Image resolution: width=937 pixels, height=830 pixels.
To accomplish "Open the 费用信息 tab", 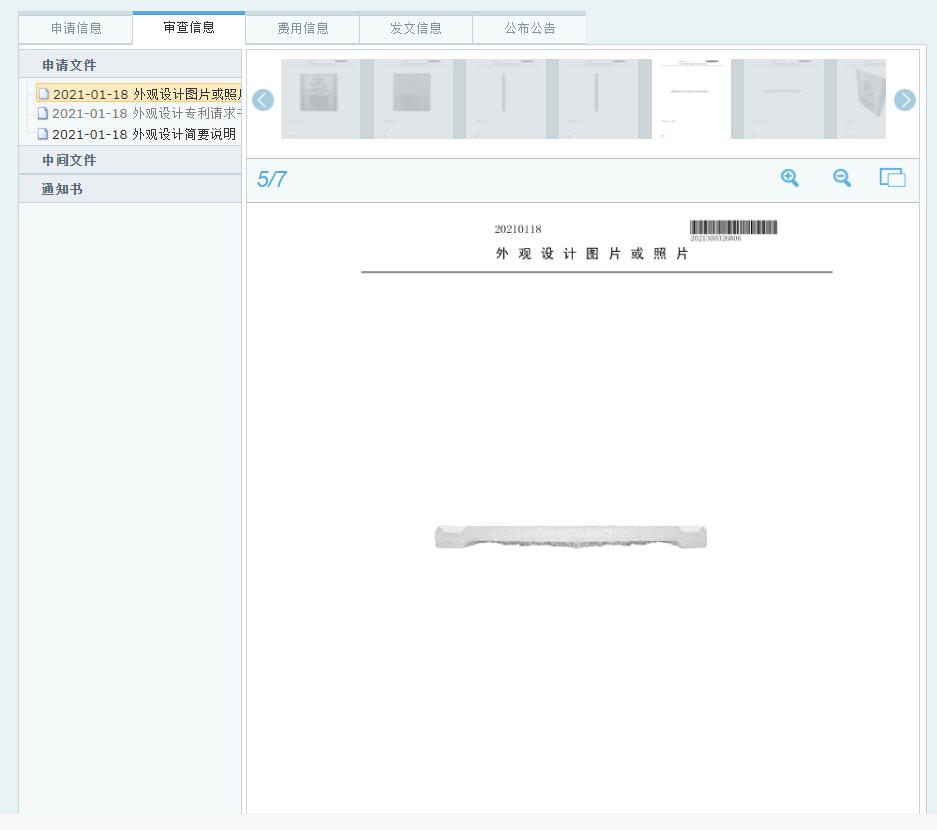I will point(303,28).
